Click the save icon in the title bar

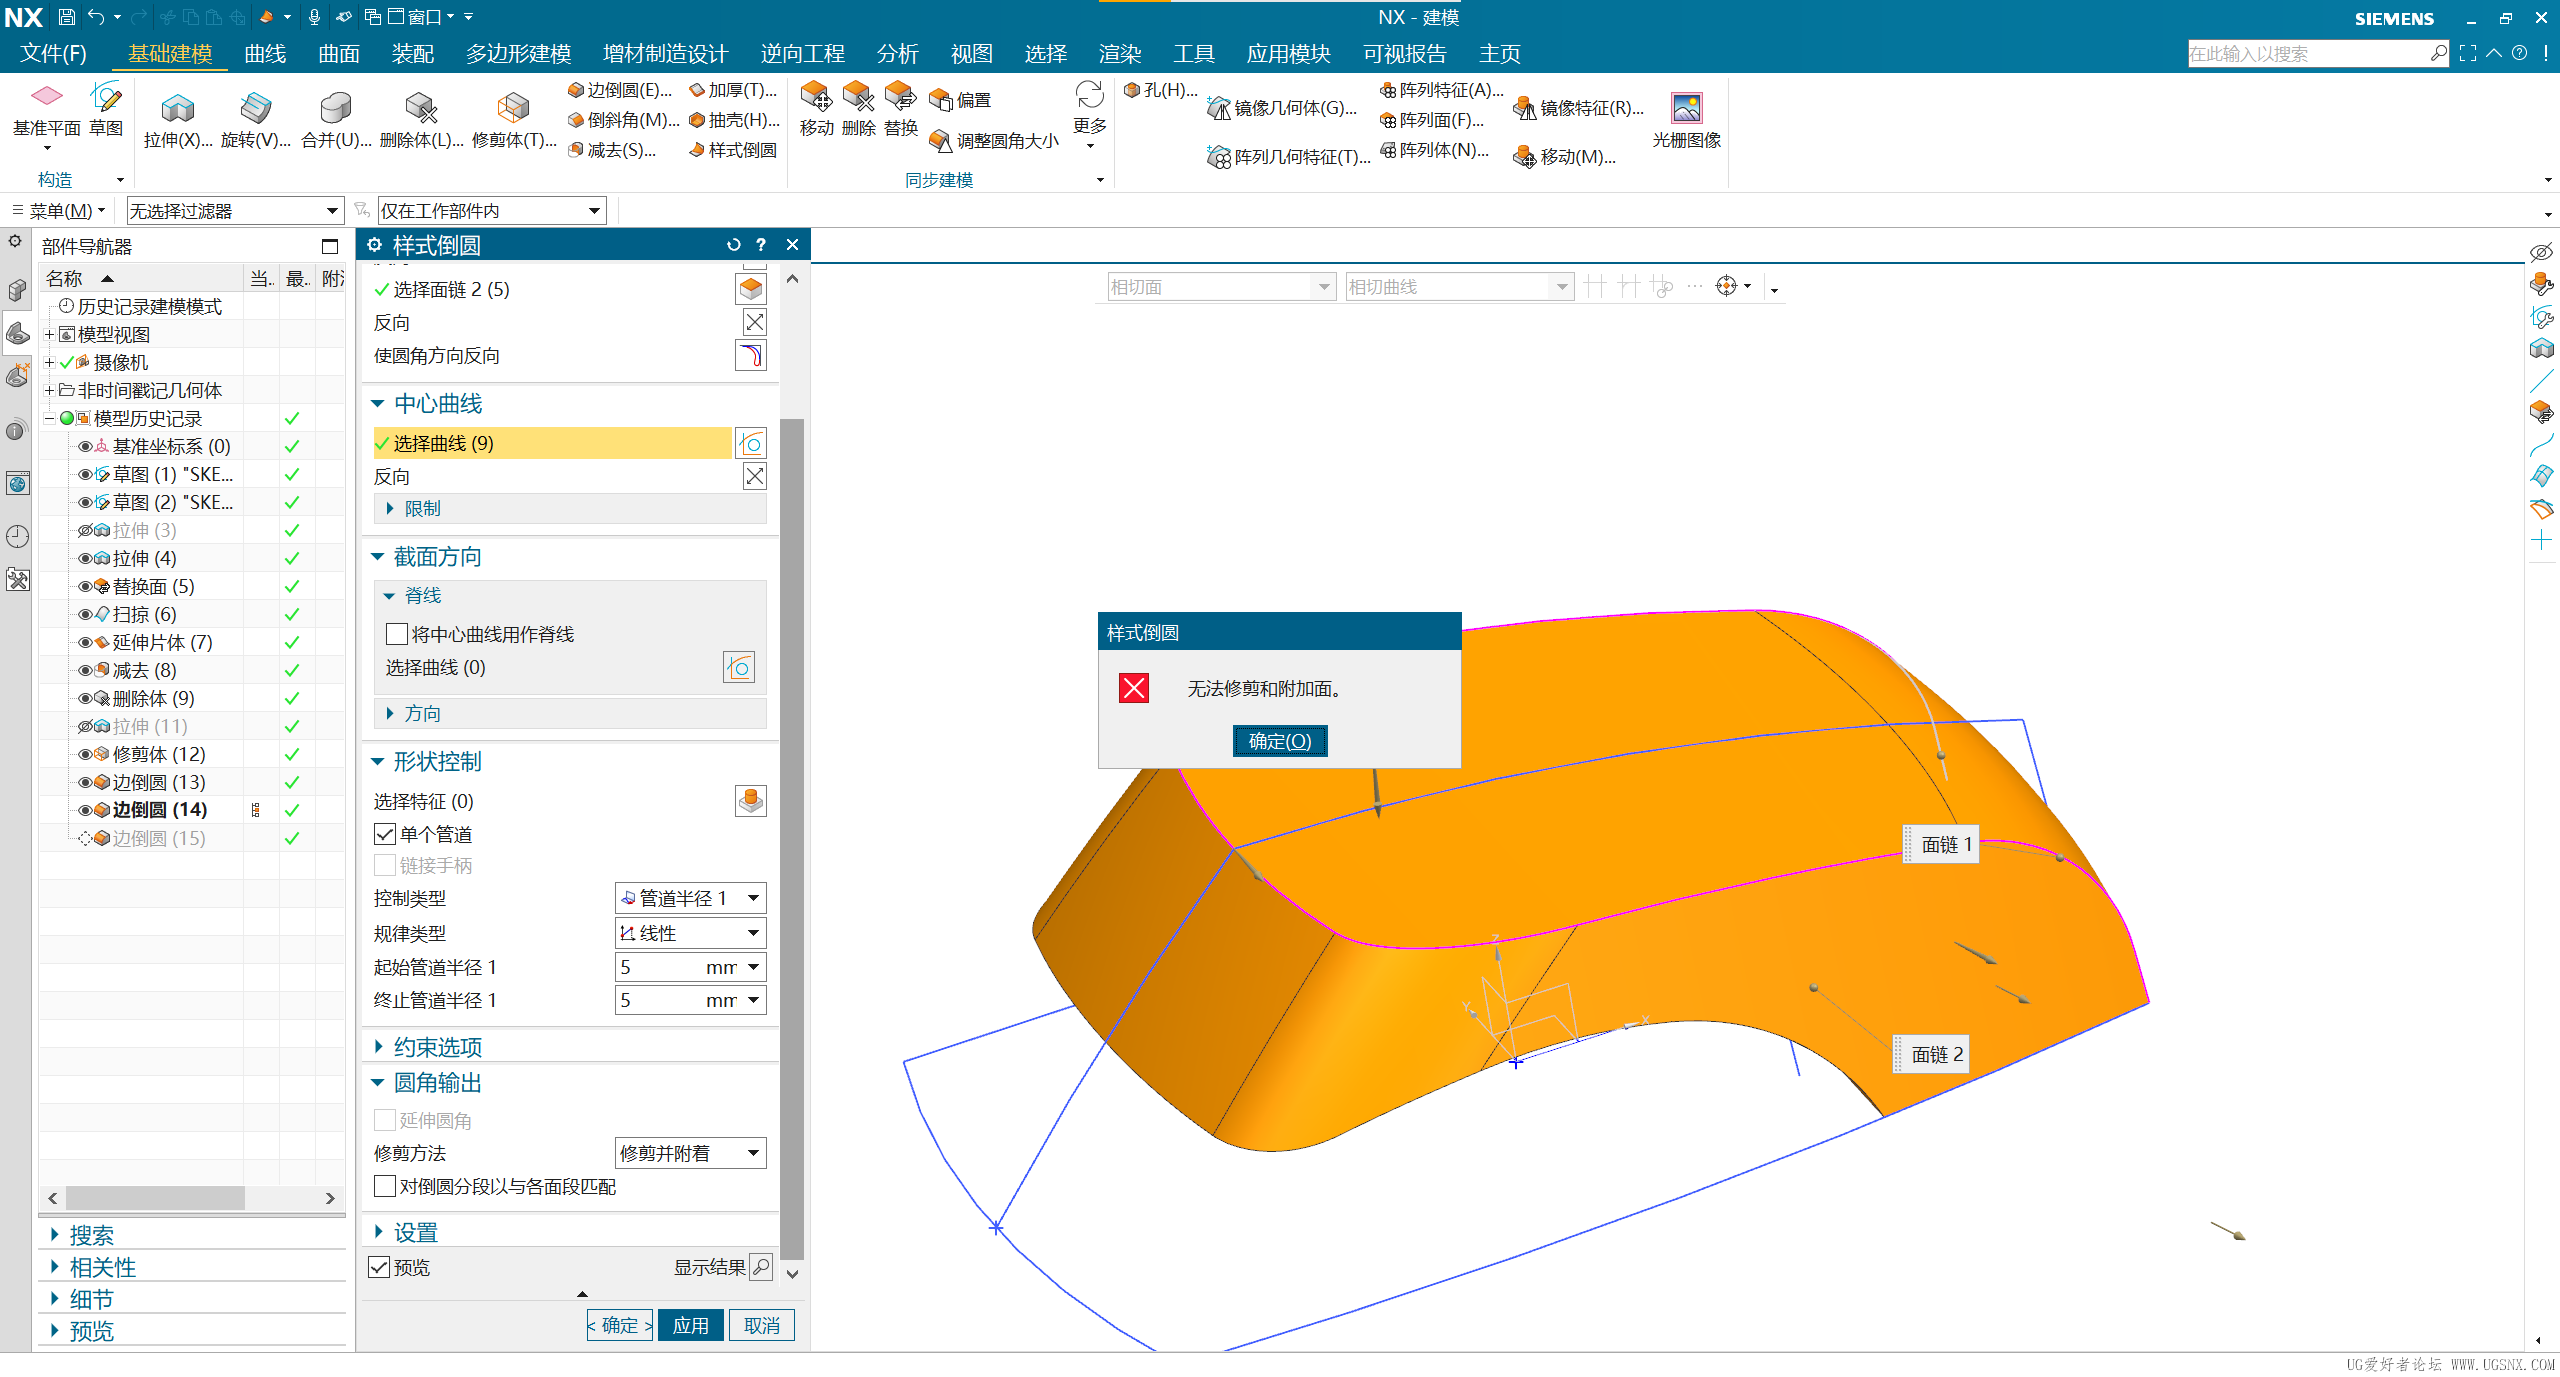click(x=66, y=17)
